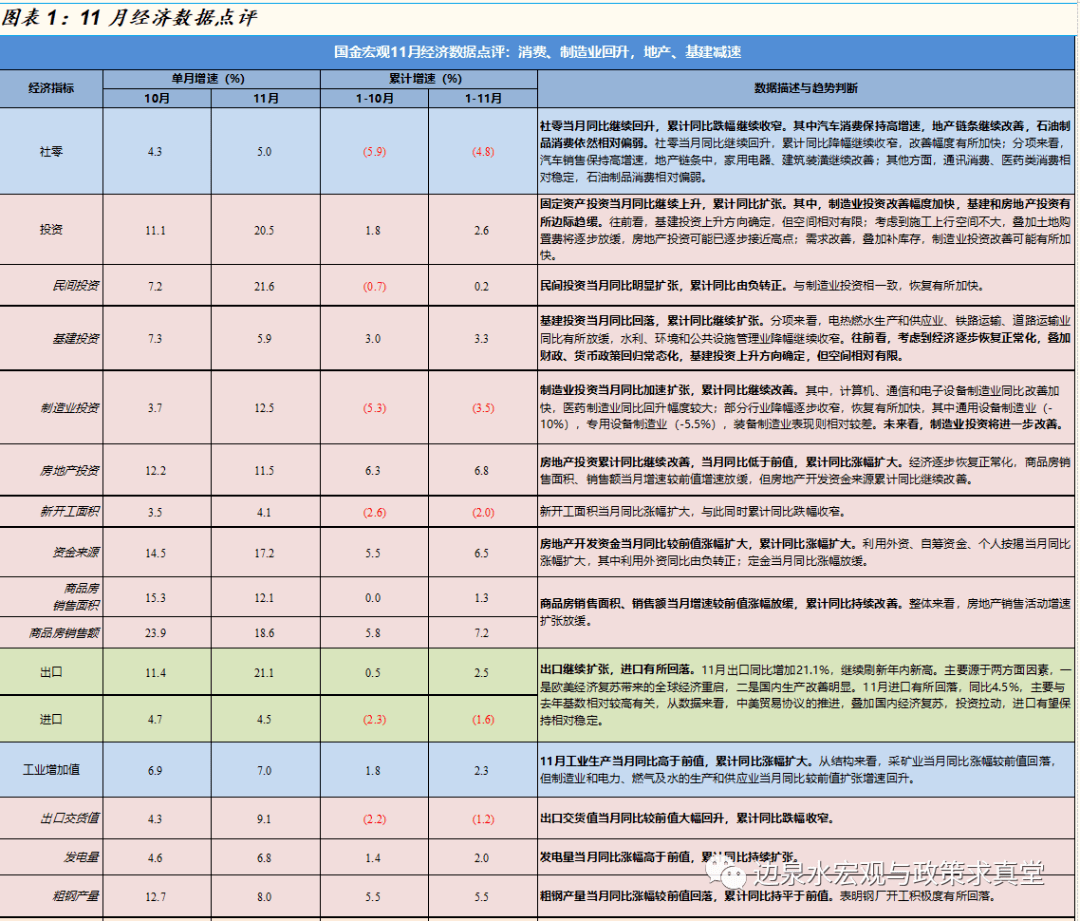Viewport: 1080px width, 921px height.
Task: Select value 9.1 in 出口交货值 row
Action: coord(264,820)
